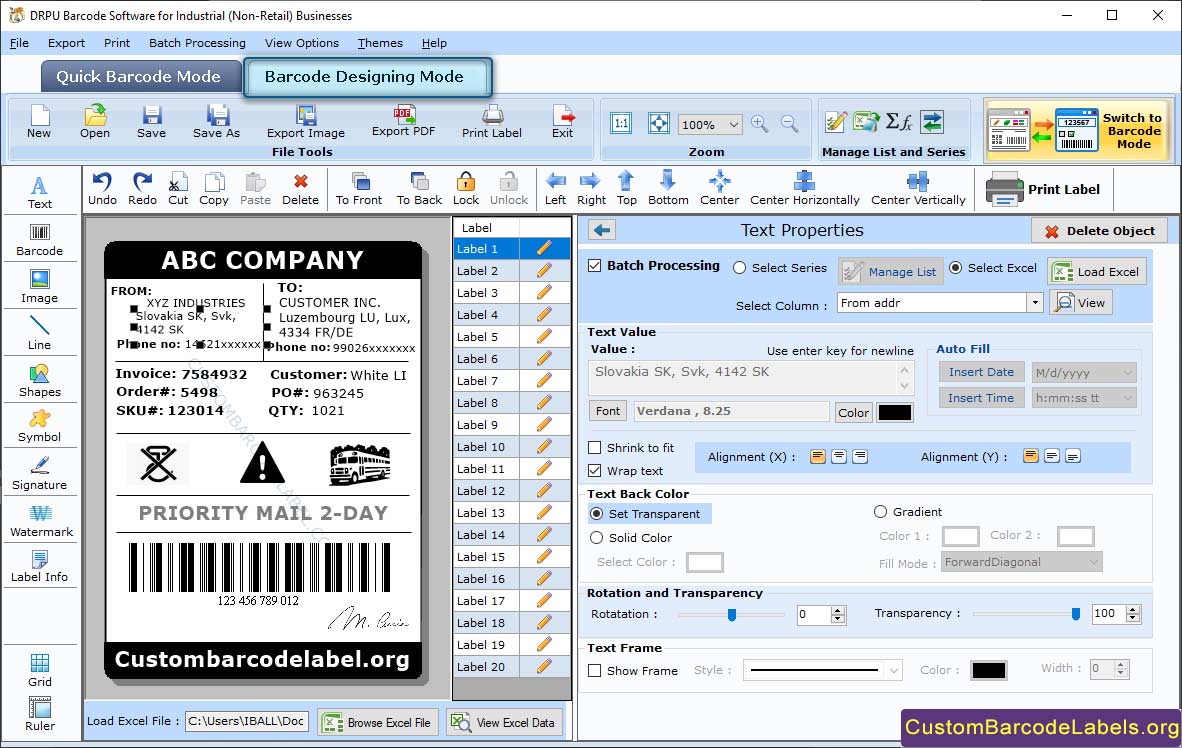This screenshot has width=1182, height=748.
Task: Open the Watermark tool
Action: point(41,521)
